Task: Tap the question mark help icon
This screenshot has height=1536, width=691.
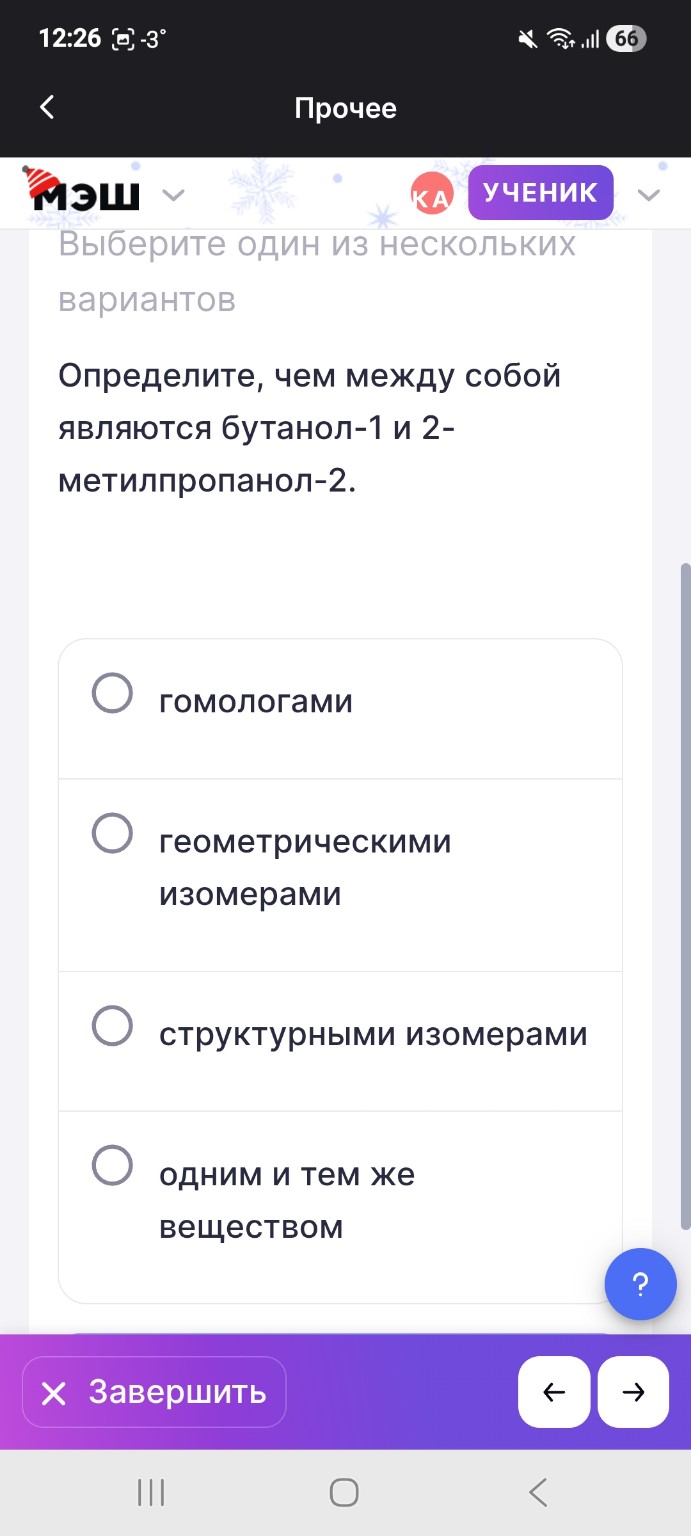Action: tap(640, 1284)
